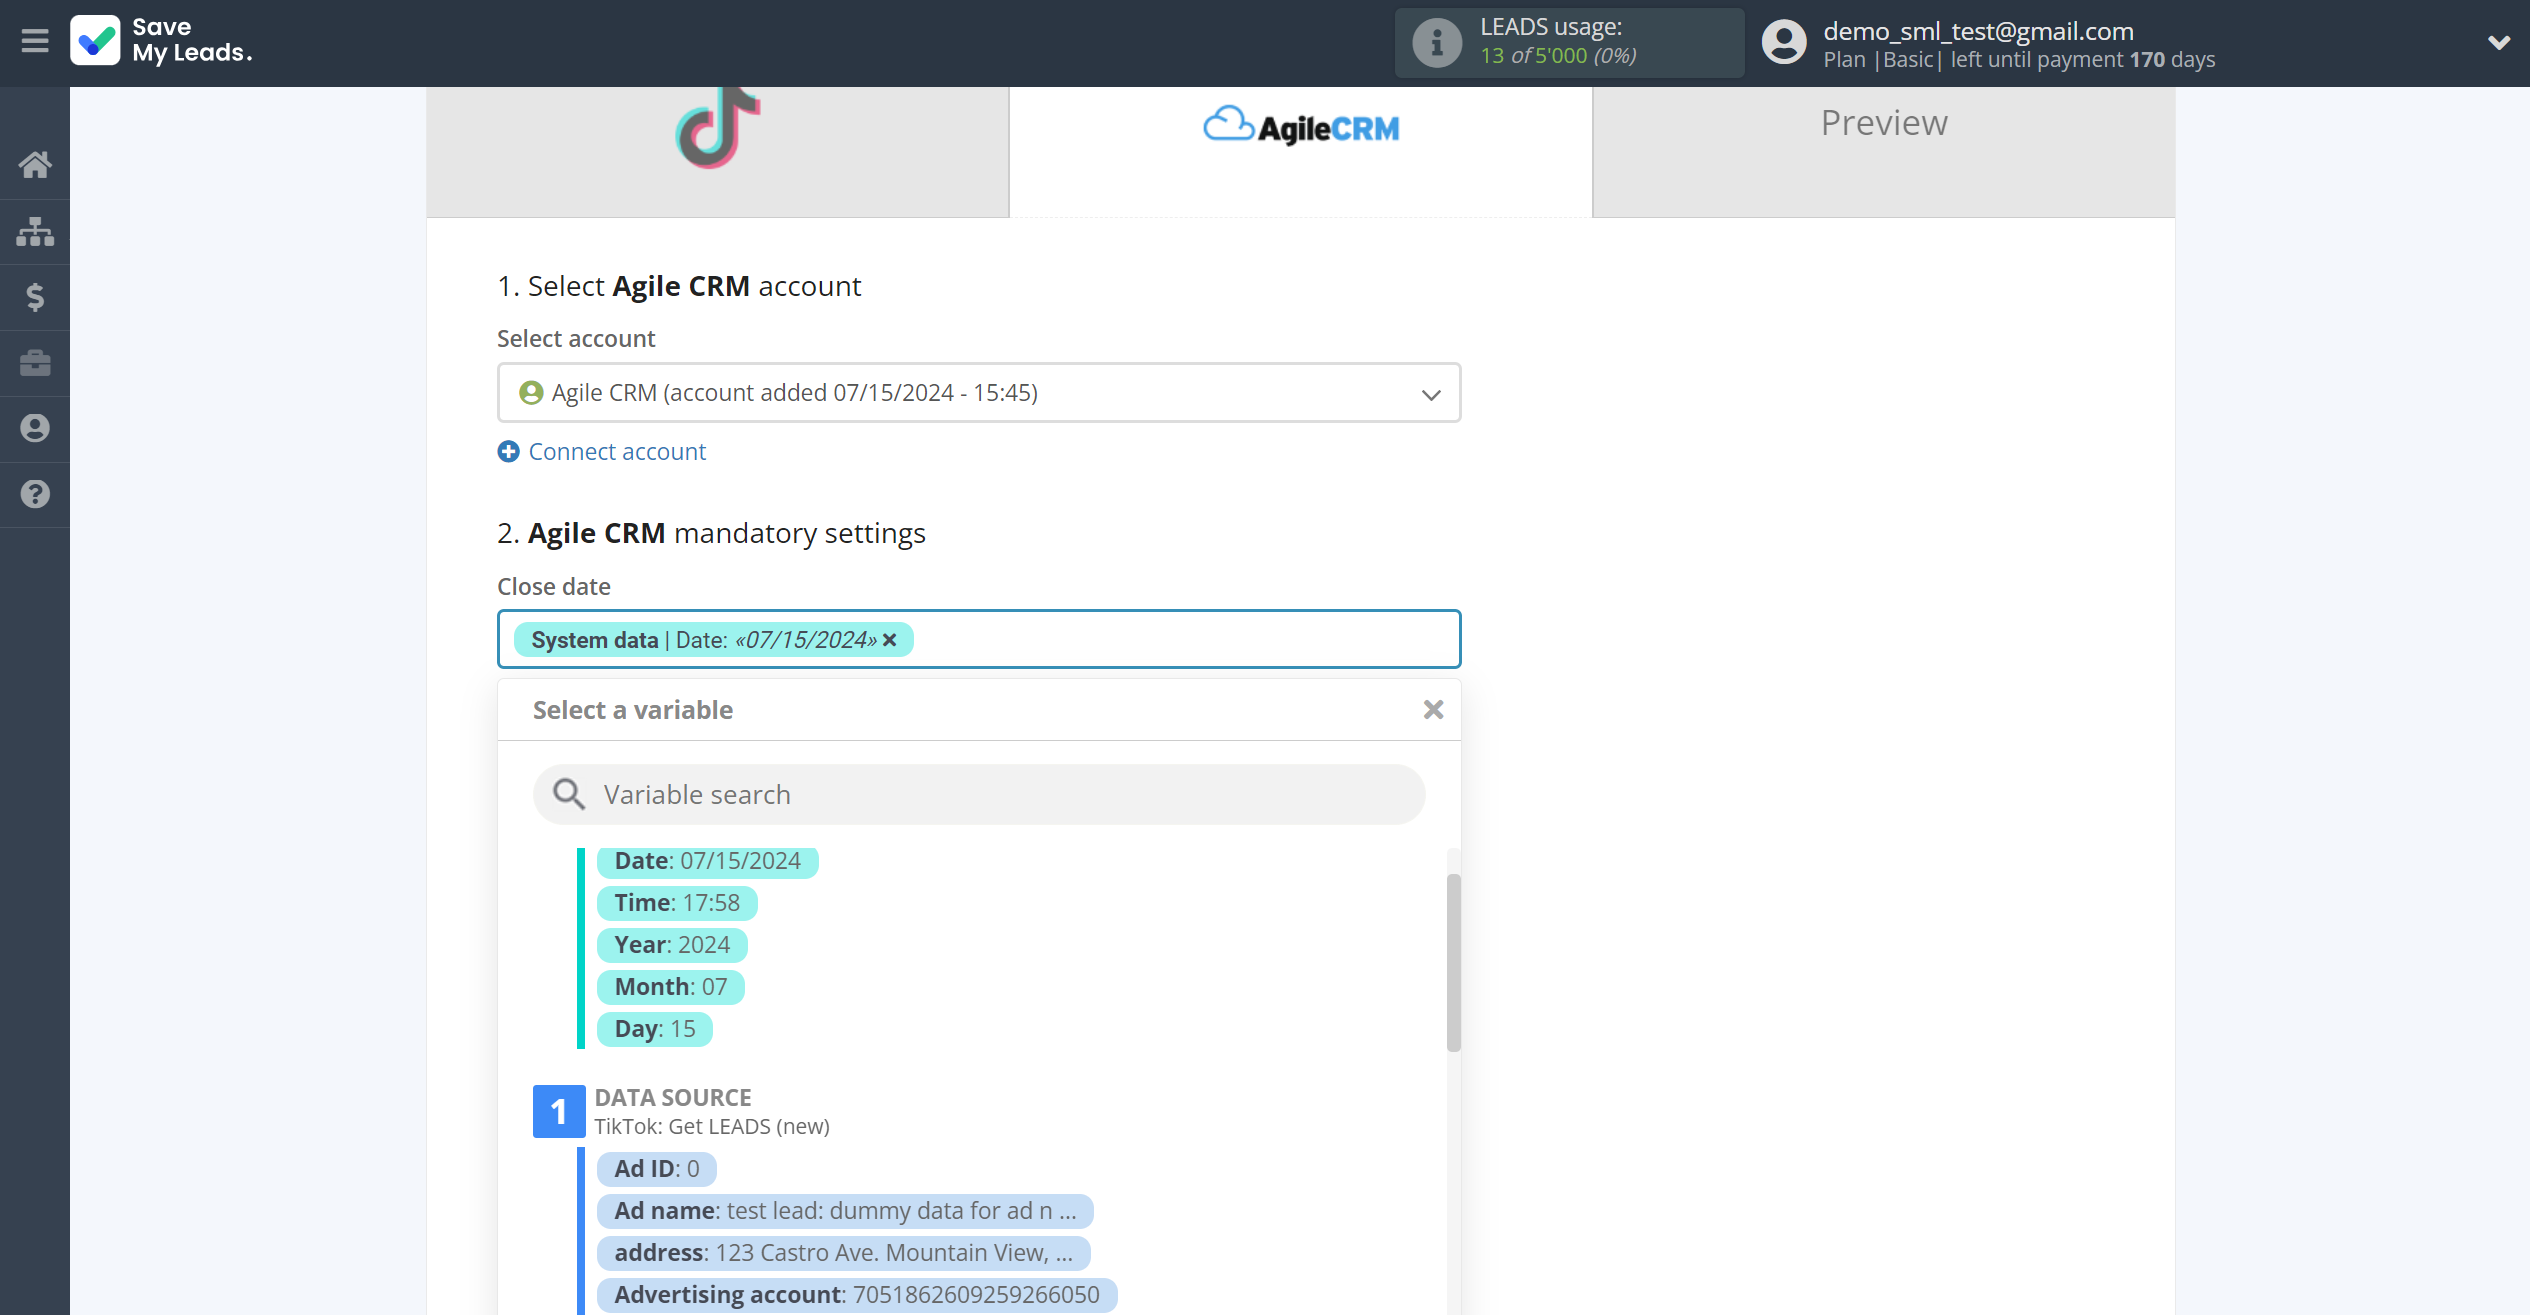
Task: Select the Advertising account variable
Action: tap(857, 1295)
